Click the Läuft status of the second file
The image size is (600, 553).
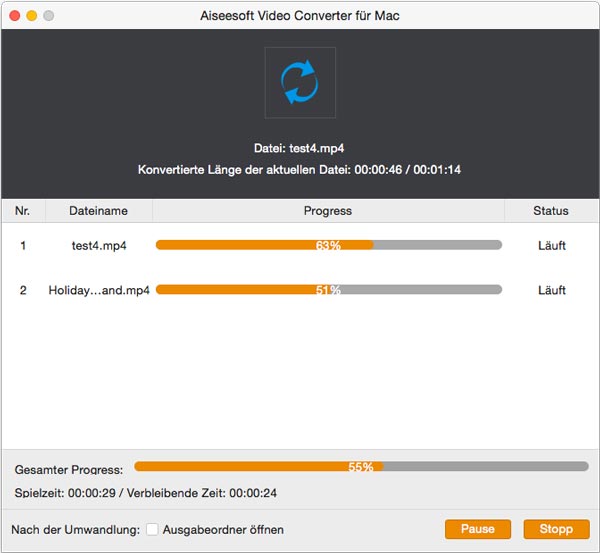coord(551,290)
